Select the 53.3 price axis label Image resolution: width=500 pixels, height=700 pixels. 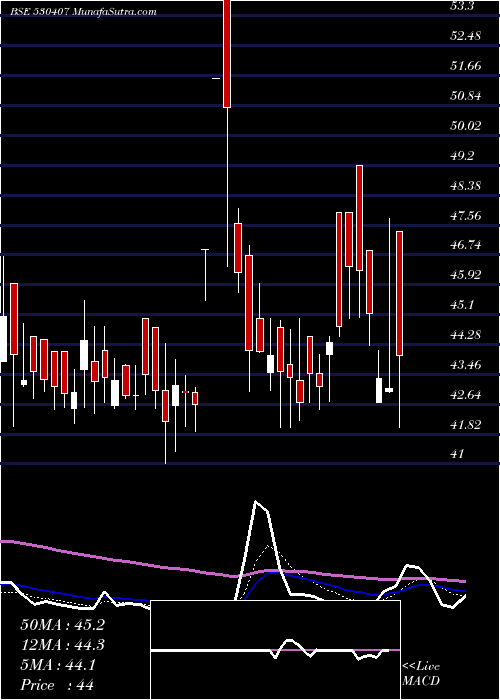464,6
